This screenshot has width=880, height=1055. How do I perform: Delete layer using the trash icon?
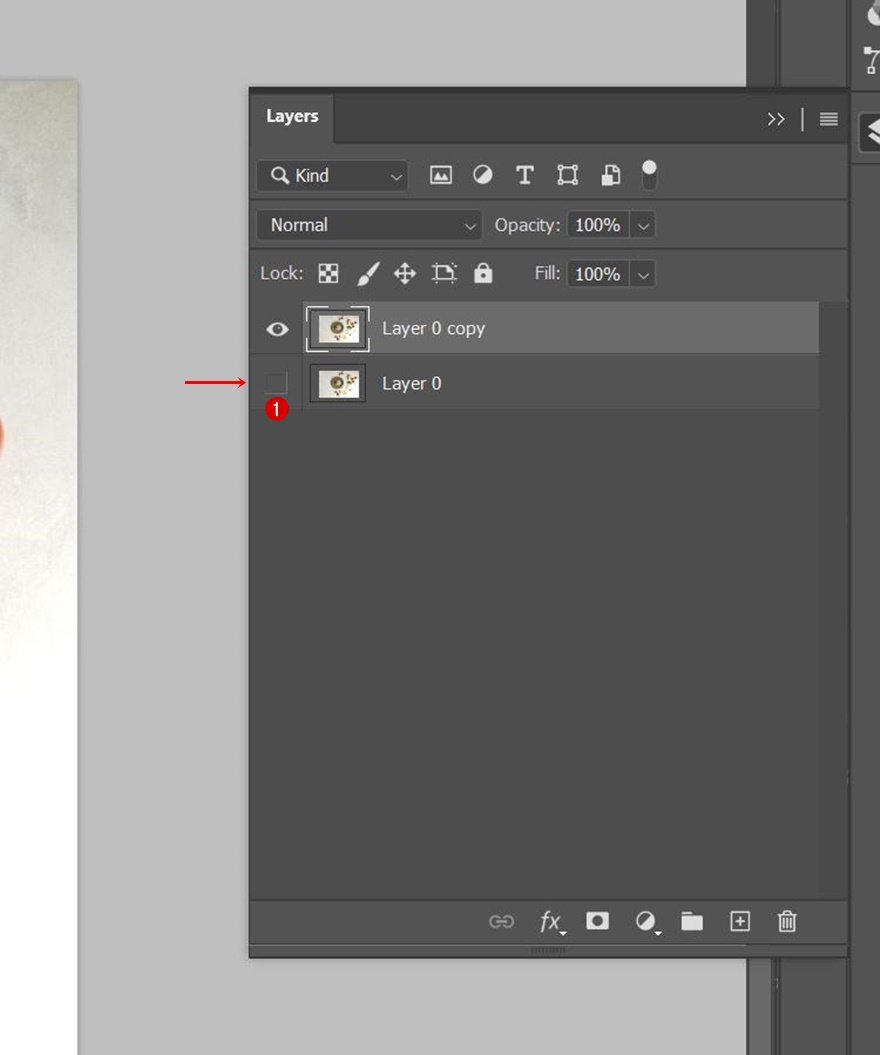pos(787,922)
